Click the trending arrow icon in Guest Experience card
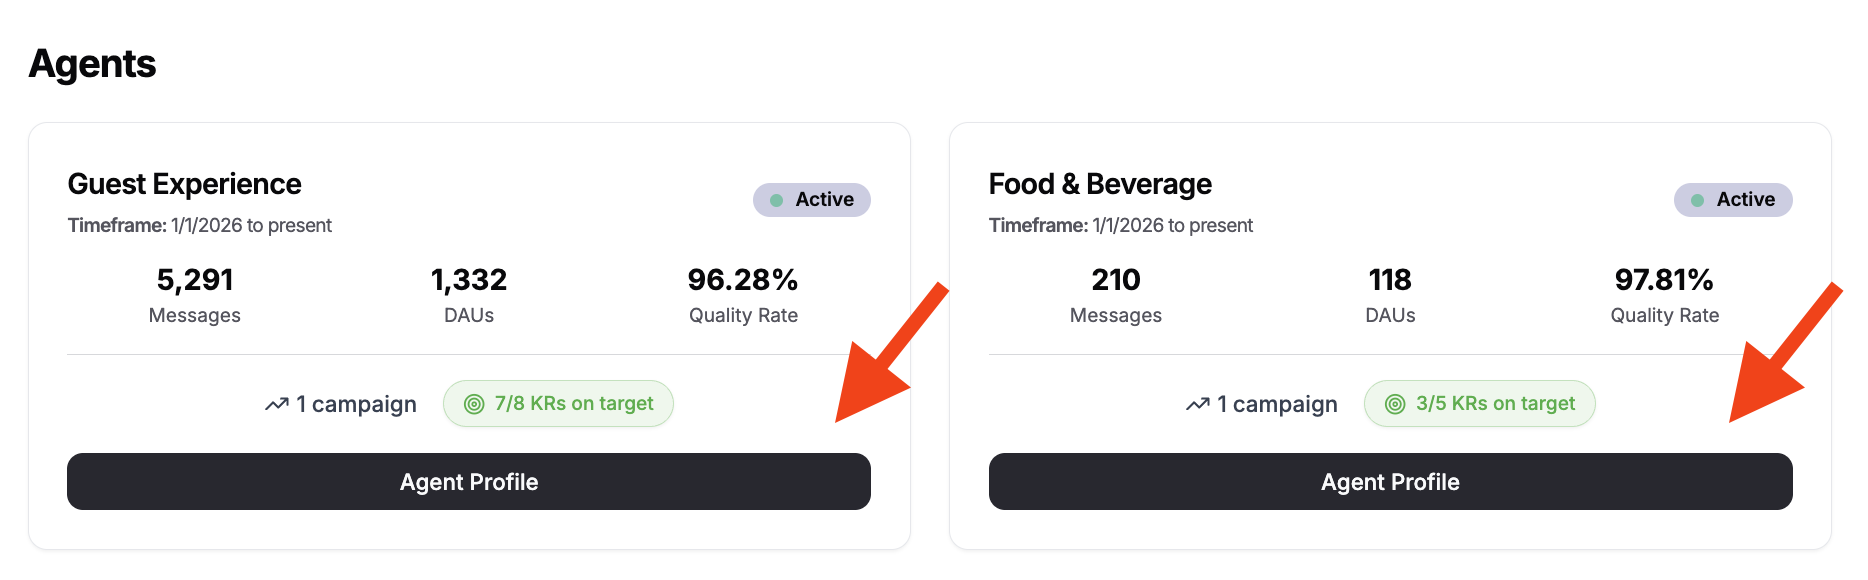This screenshot has height=580, width=1868. 276,404
